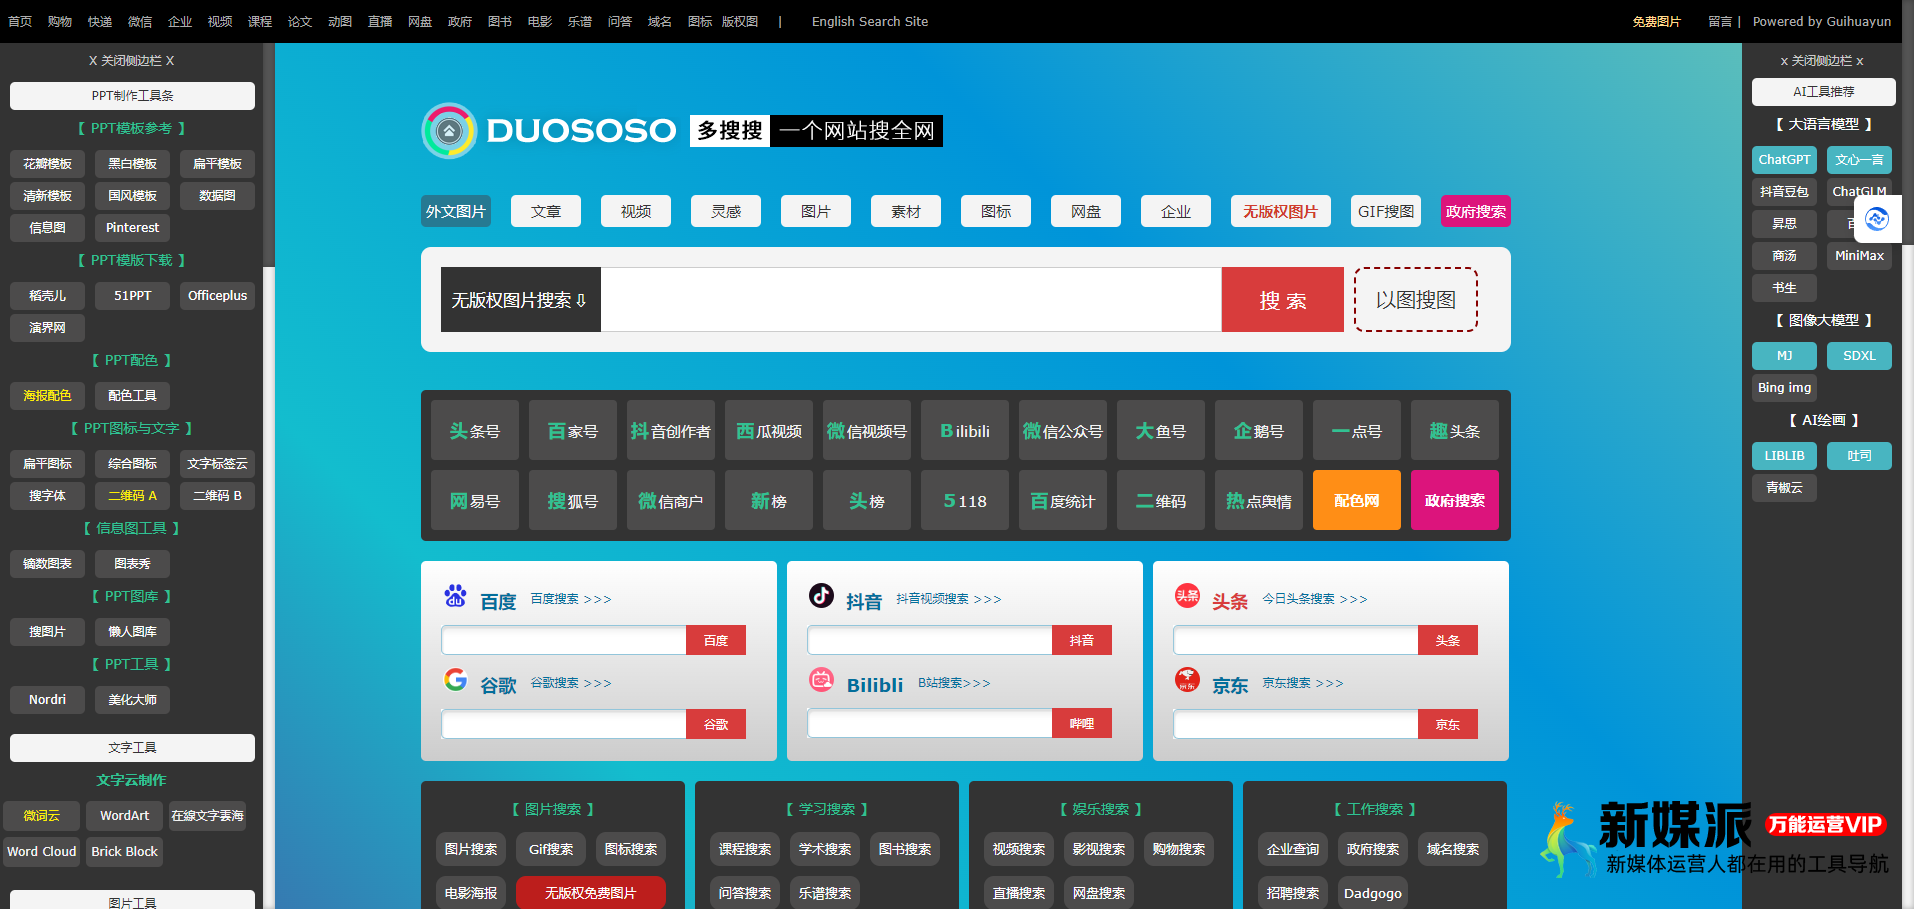Viewport: 1914px width, 909px height.
Task: Click the 文字工具 header button
Action: click(x=132, y=747)
